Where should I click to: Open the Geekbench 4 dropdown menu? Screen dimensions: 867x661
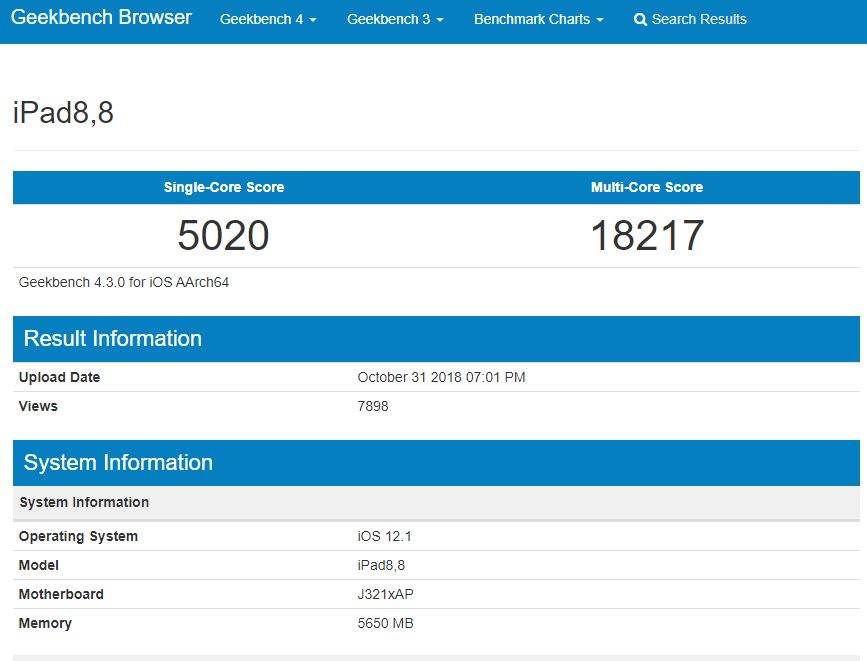coord(268,19)
